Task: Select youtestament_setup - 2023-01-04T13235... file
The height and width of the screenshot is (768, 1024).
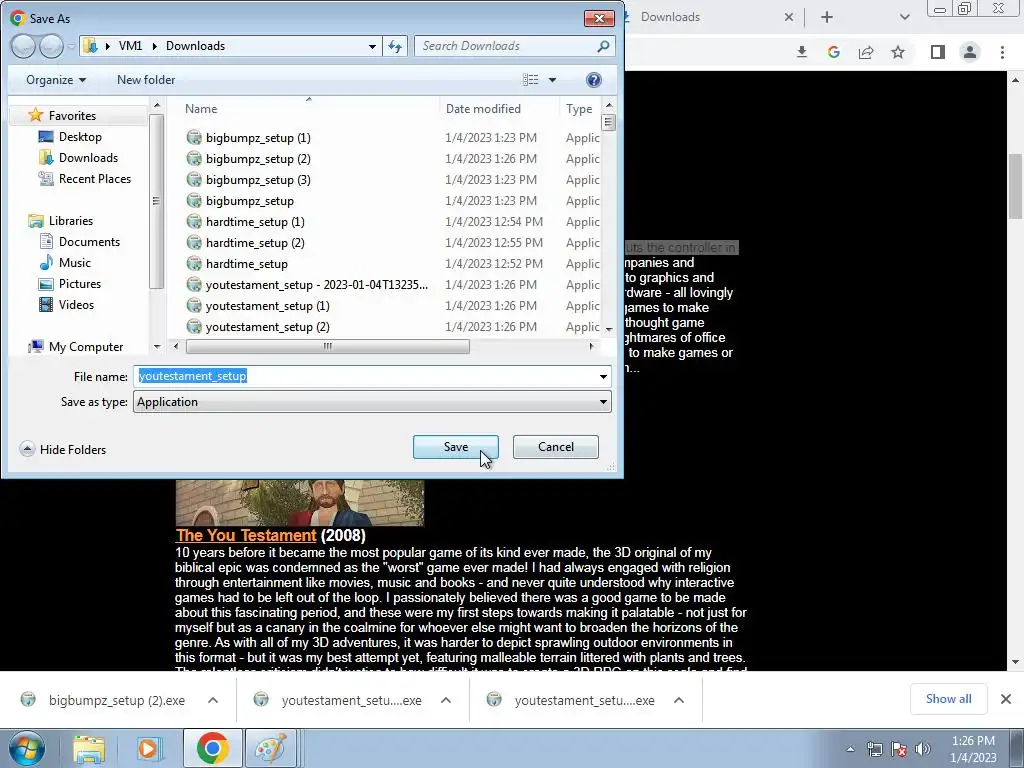Action: pyautogui.click(x=317, y=285)
